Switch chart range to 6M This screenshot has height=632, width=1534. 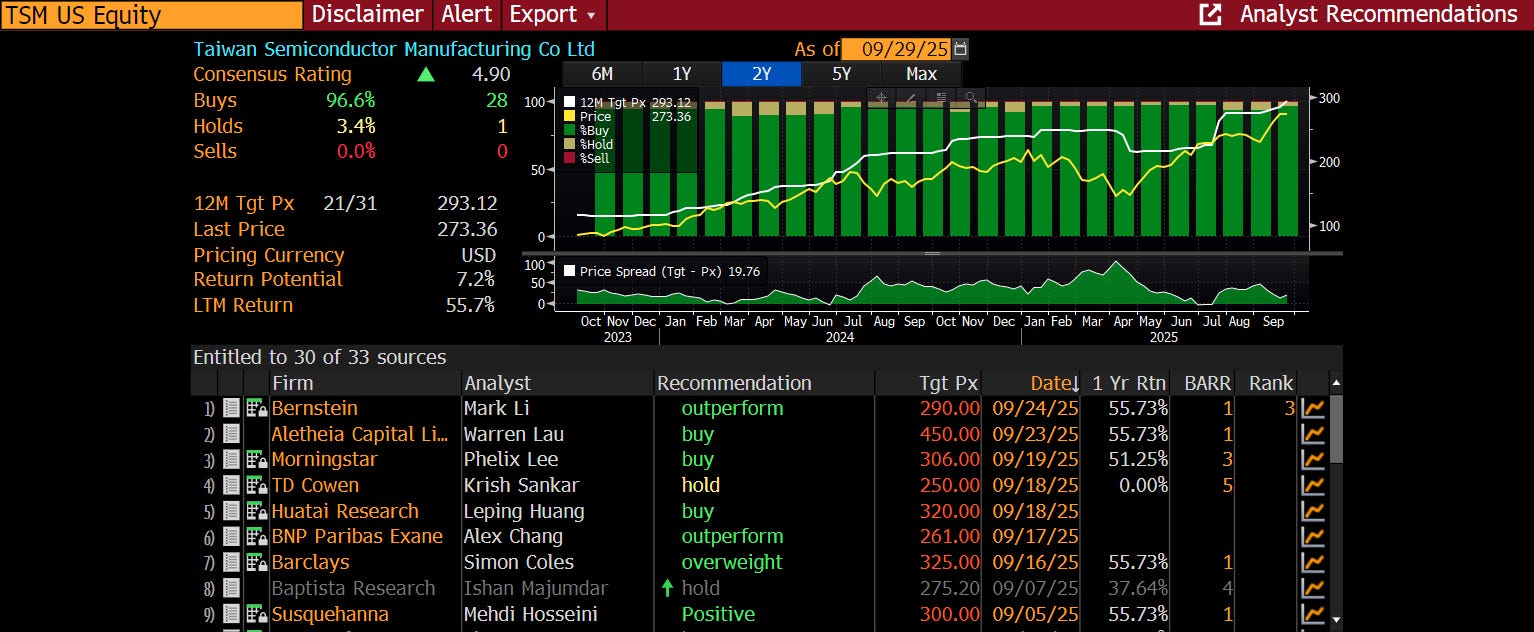tap(602, 74)
